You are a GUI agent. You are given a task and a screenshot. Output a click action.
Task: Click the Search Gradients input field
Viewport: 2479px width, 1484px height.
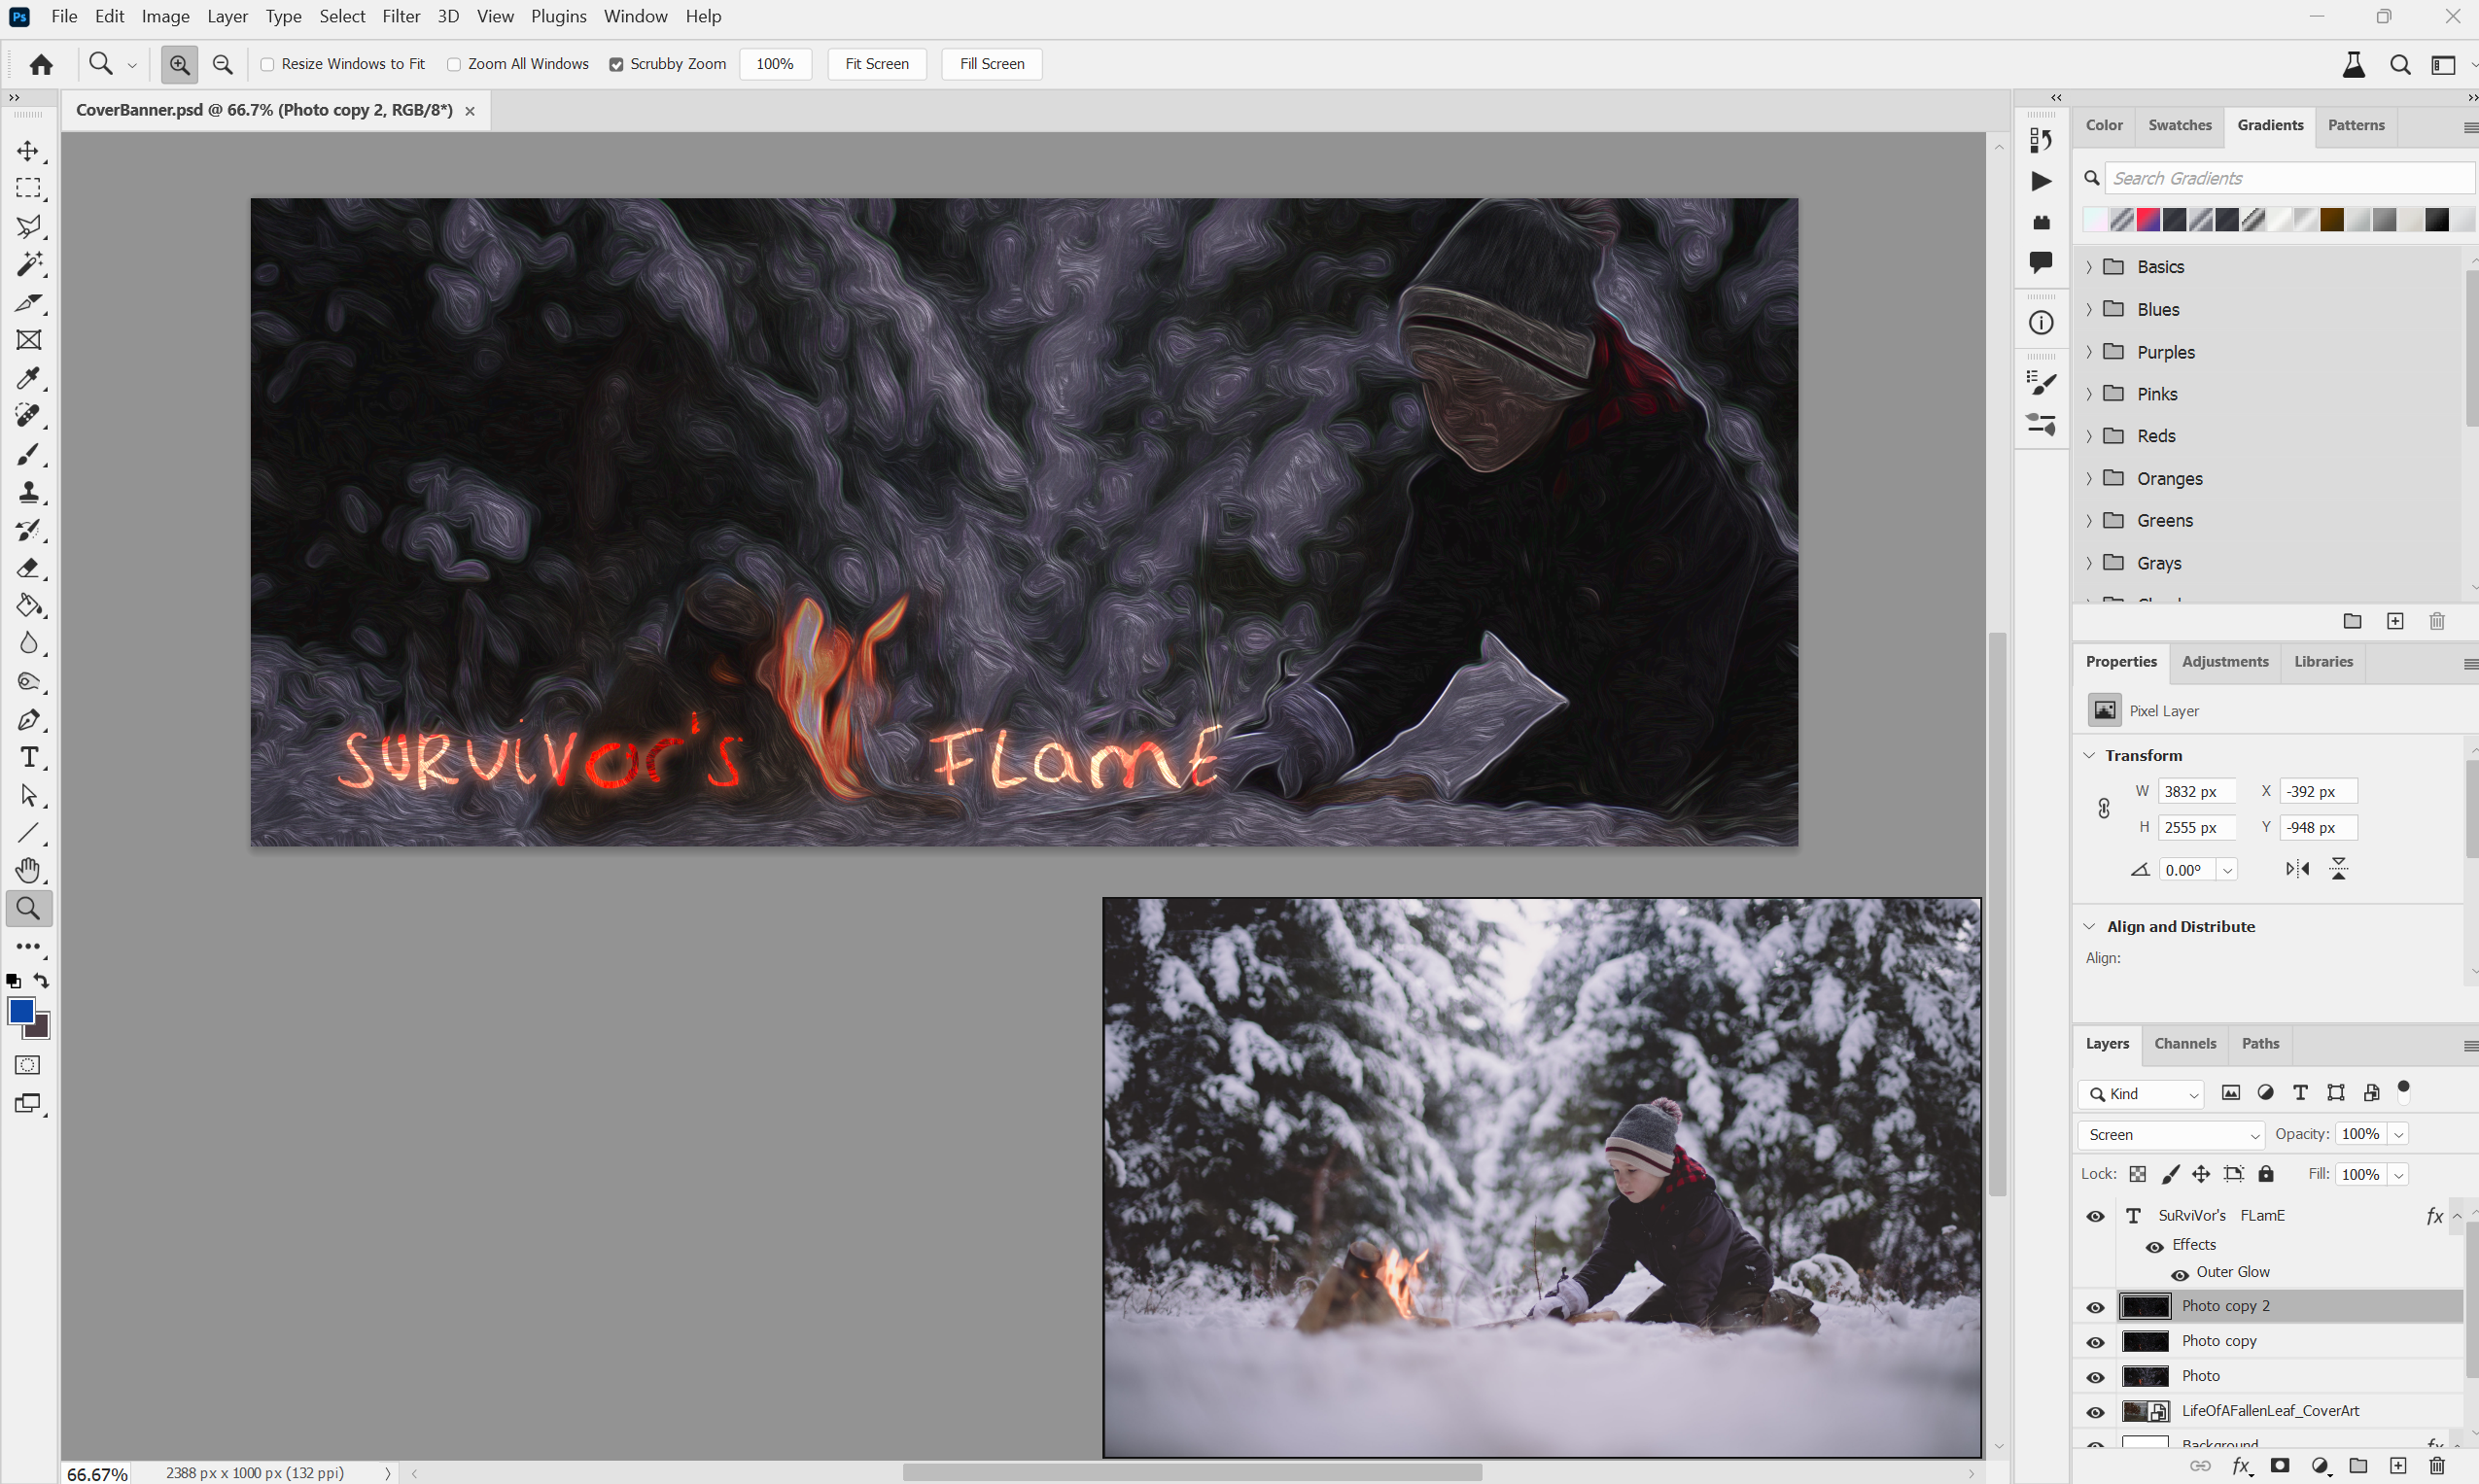[x=2287, y=178]
